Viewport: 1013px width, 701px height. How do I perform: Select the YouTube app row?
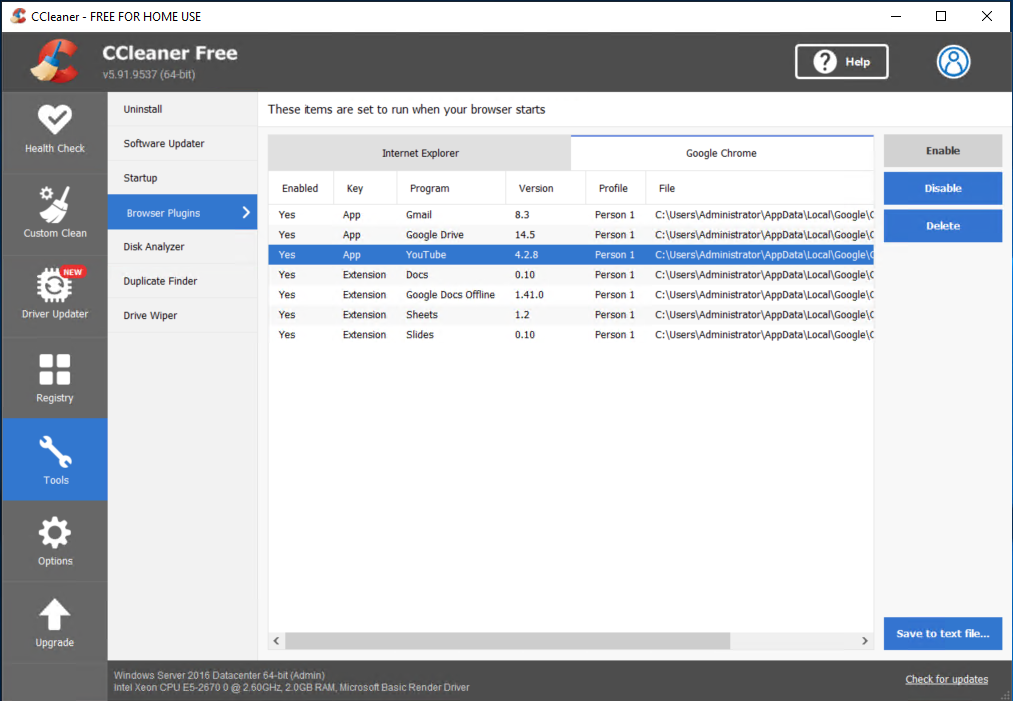(x=571, y=255)
